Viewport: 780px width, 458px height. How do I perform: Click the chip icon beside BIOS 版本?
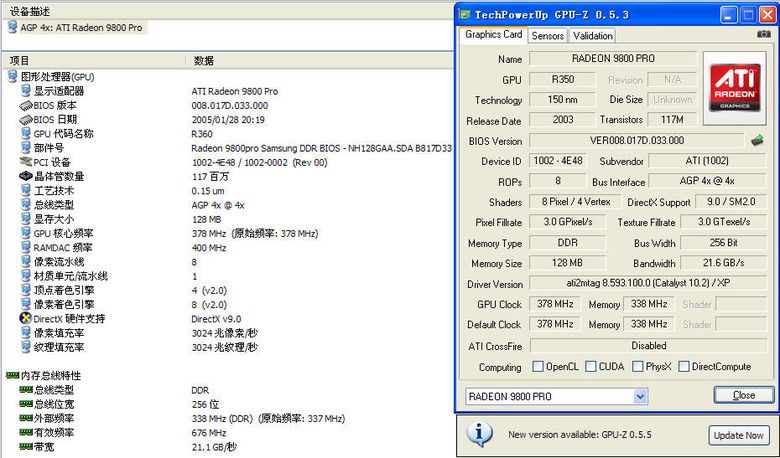[25, 105]
